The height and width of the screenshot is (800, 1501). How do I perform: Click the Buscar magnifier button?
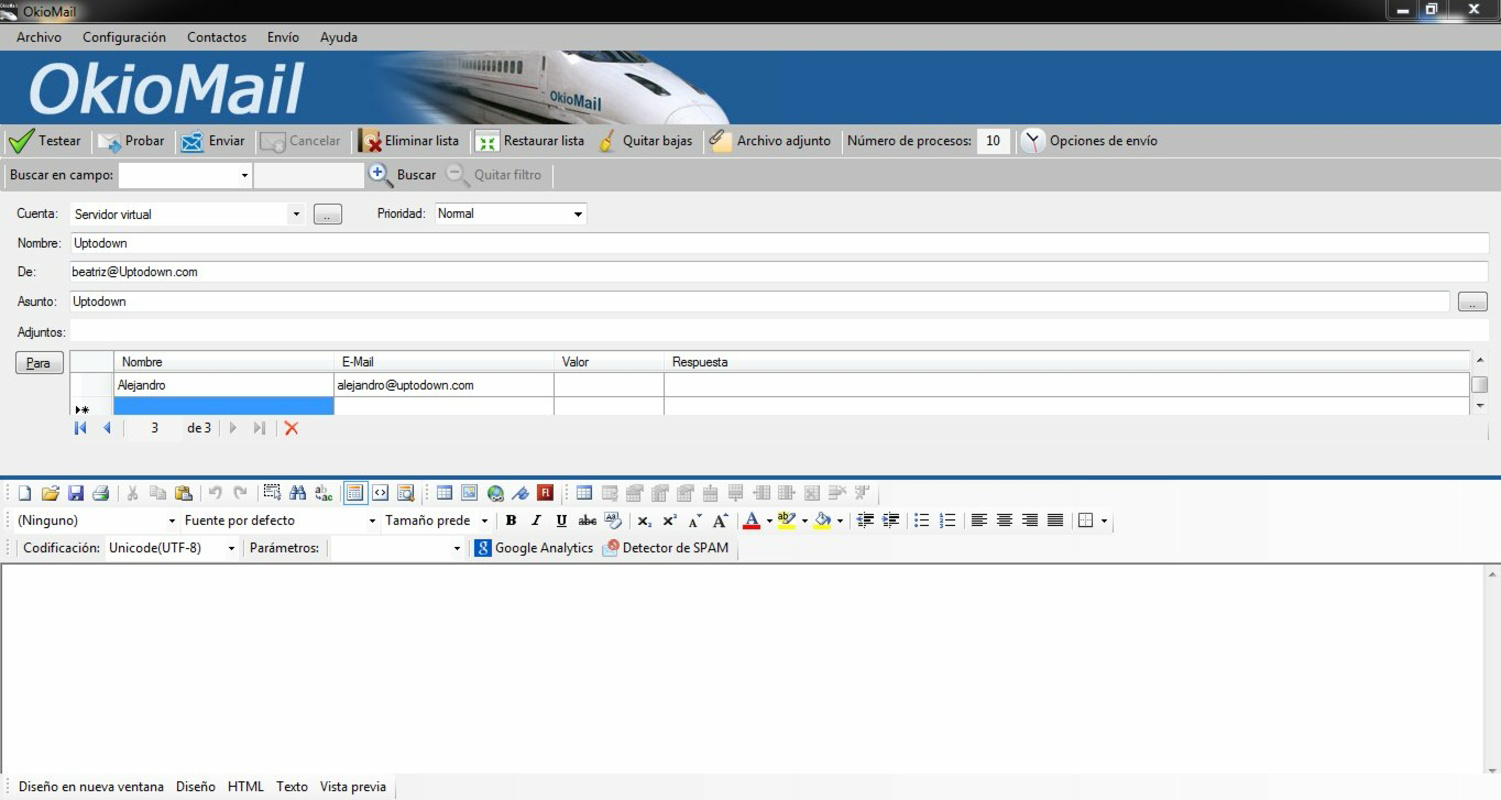tap(403, 175)
